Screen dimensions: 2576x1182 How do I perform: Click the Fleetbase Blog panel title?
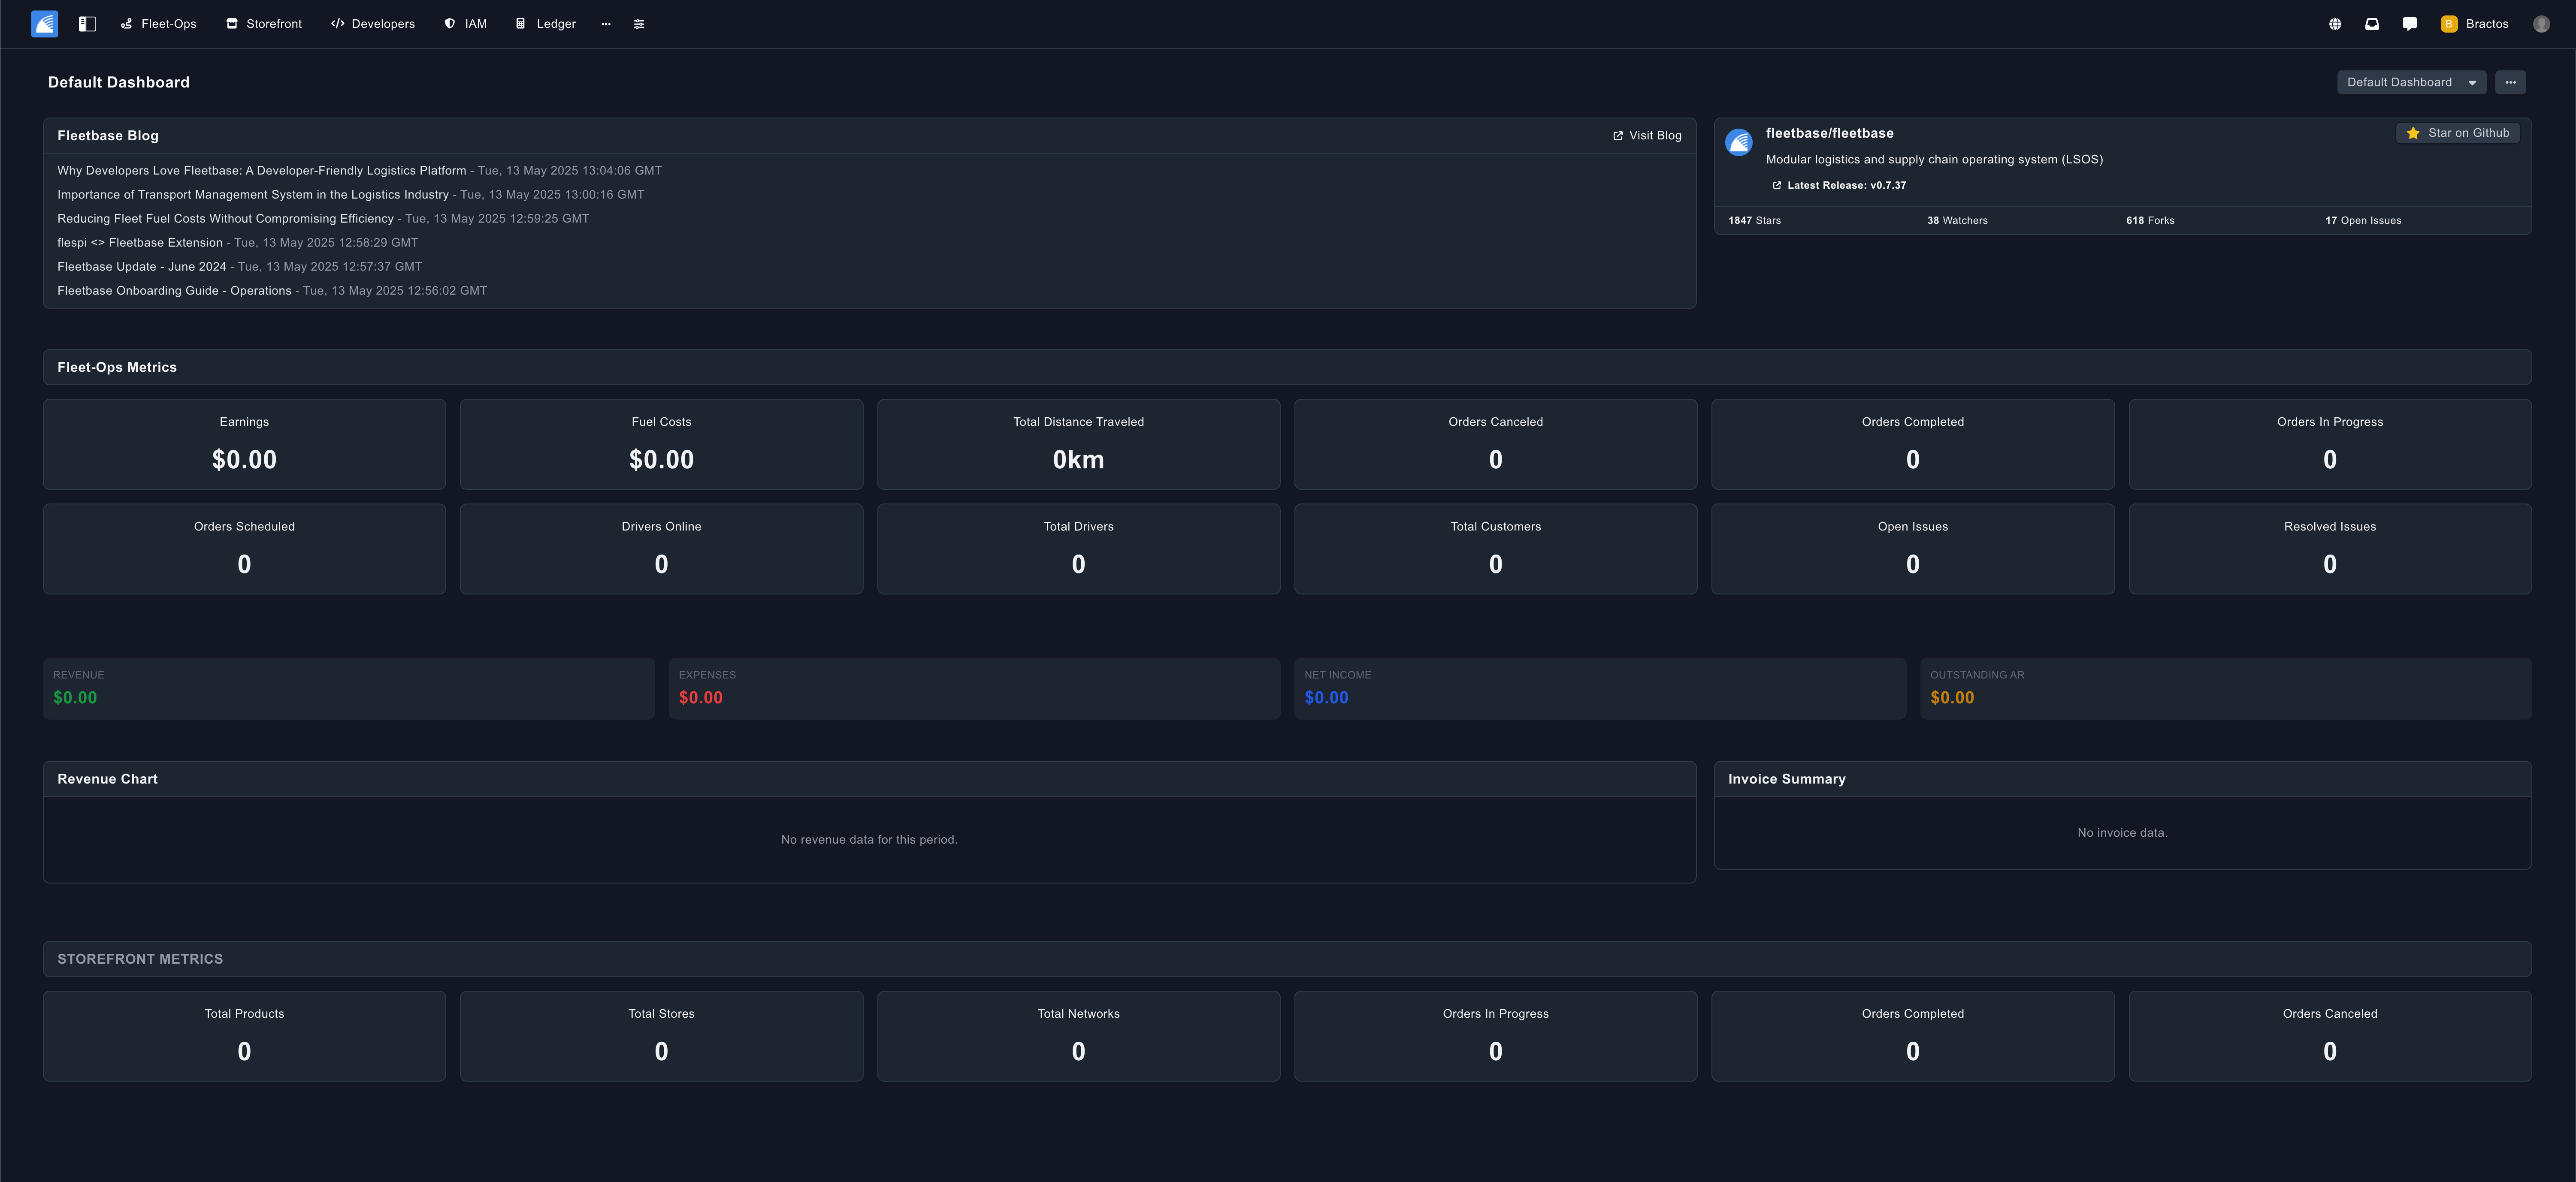[x=108, y=136]
